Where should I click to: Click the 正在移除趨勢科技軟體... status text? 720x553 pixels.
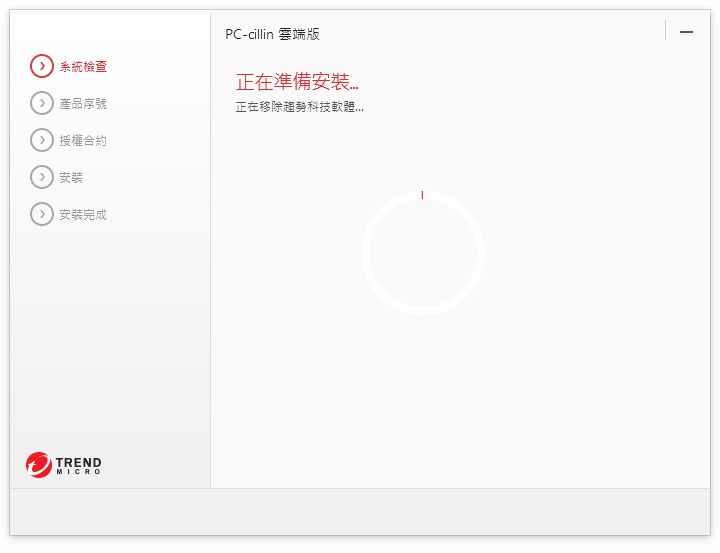pos(299,107)
